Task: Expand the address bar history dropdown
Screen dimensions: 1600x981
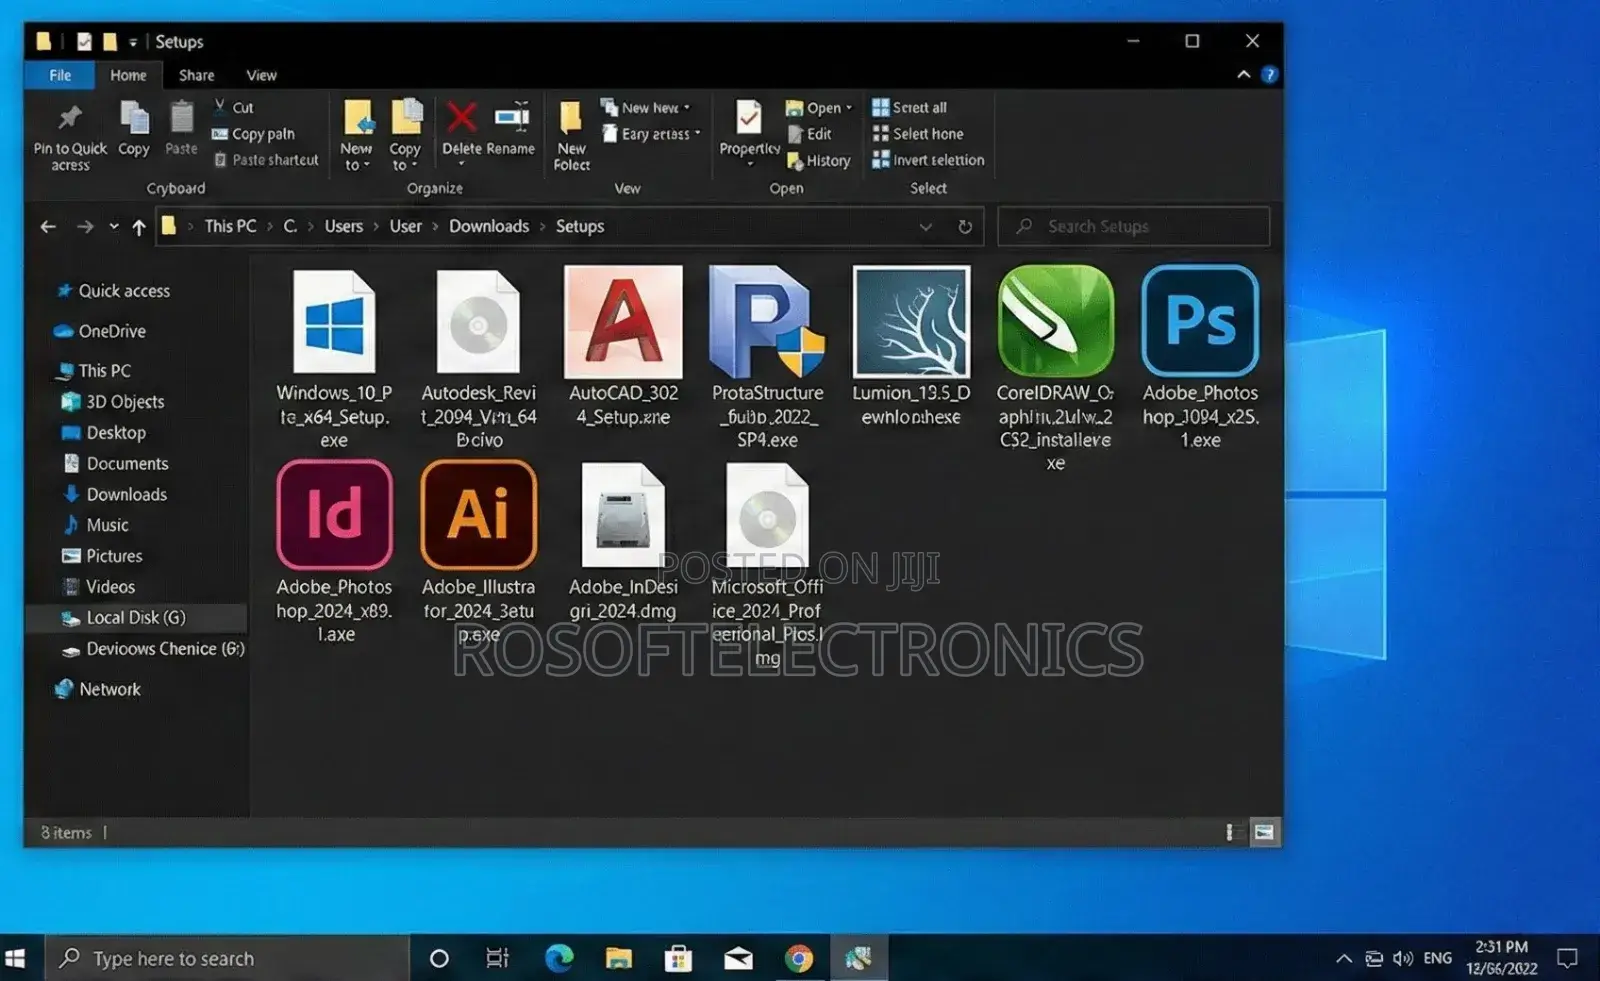Action: click(x=926, y=226)
